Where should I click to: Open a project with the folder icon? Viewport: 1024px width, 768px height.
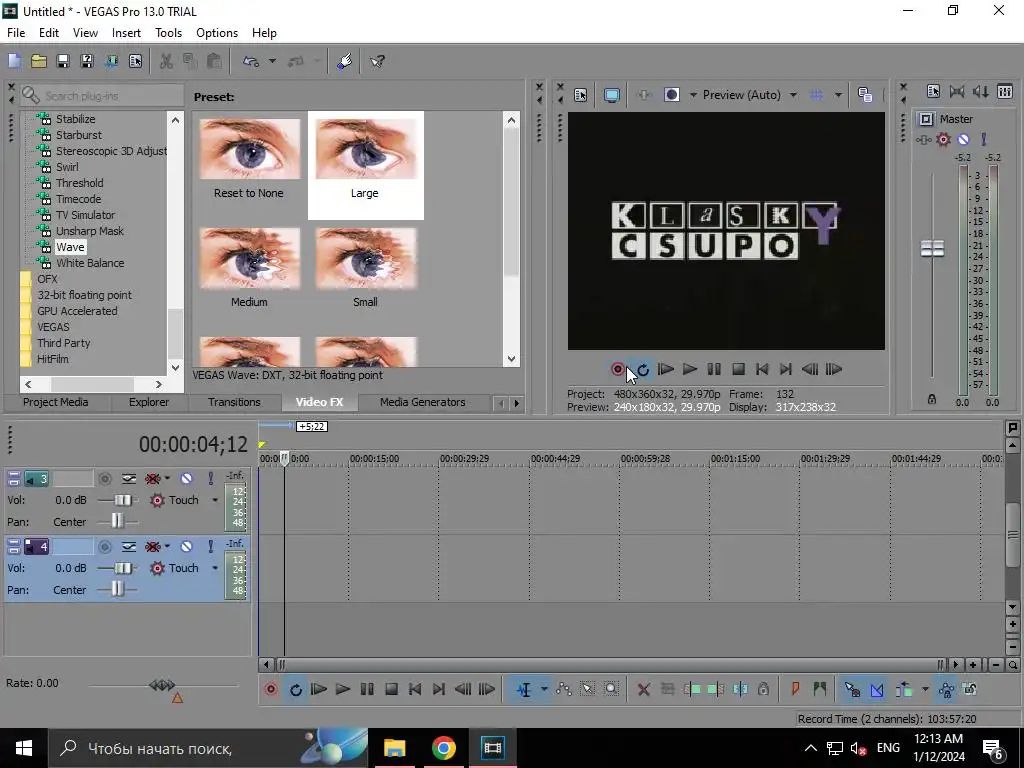click(x=39, y=61)
